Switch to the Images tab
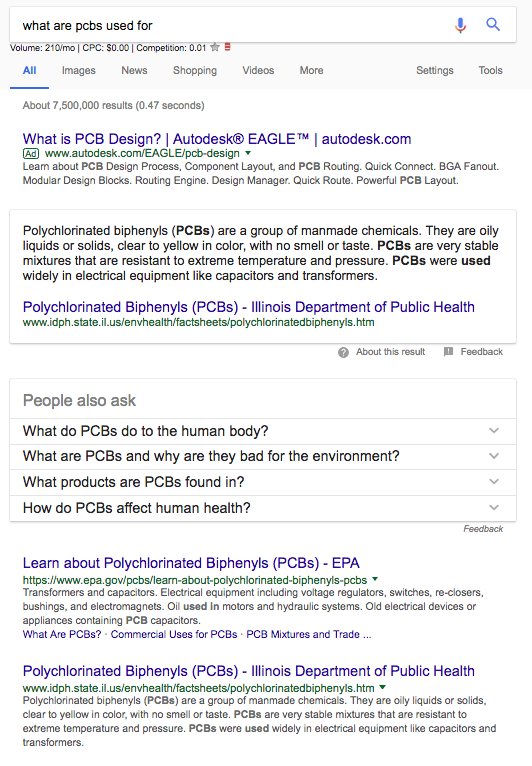532x766 pixels. (79, 70)
